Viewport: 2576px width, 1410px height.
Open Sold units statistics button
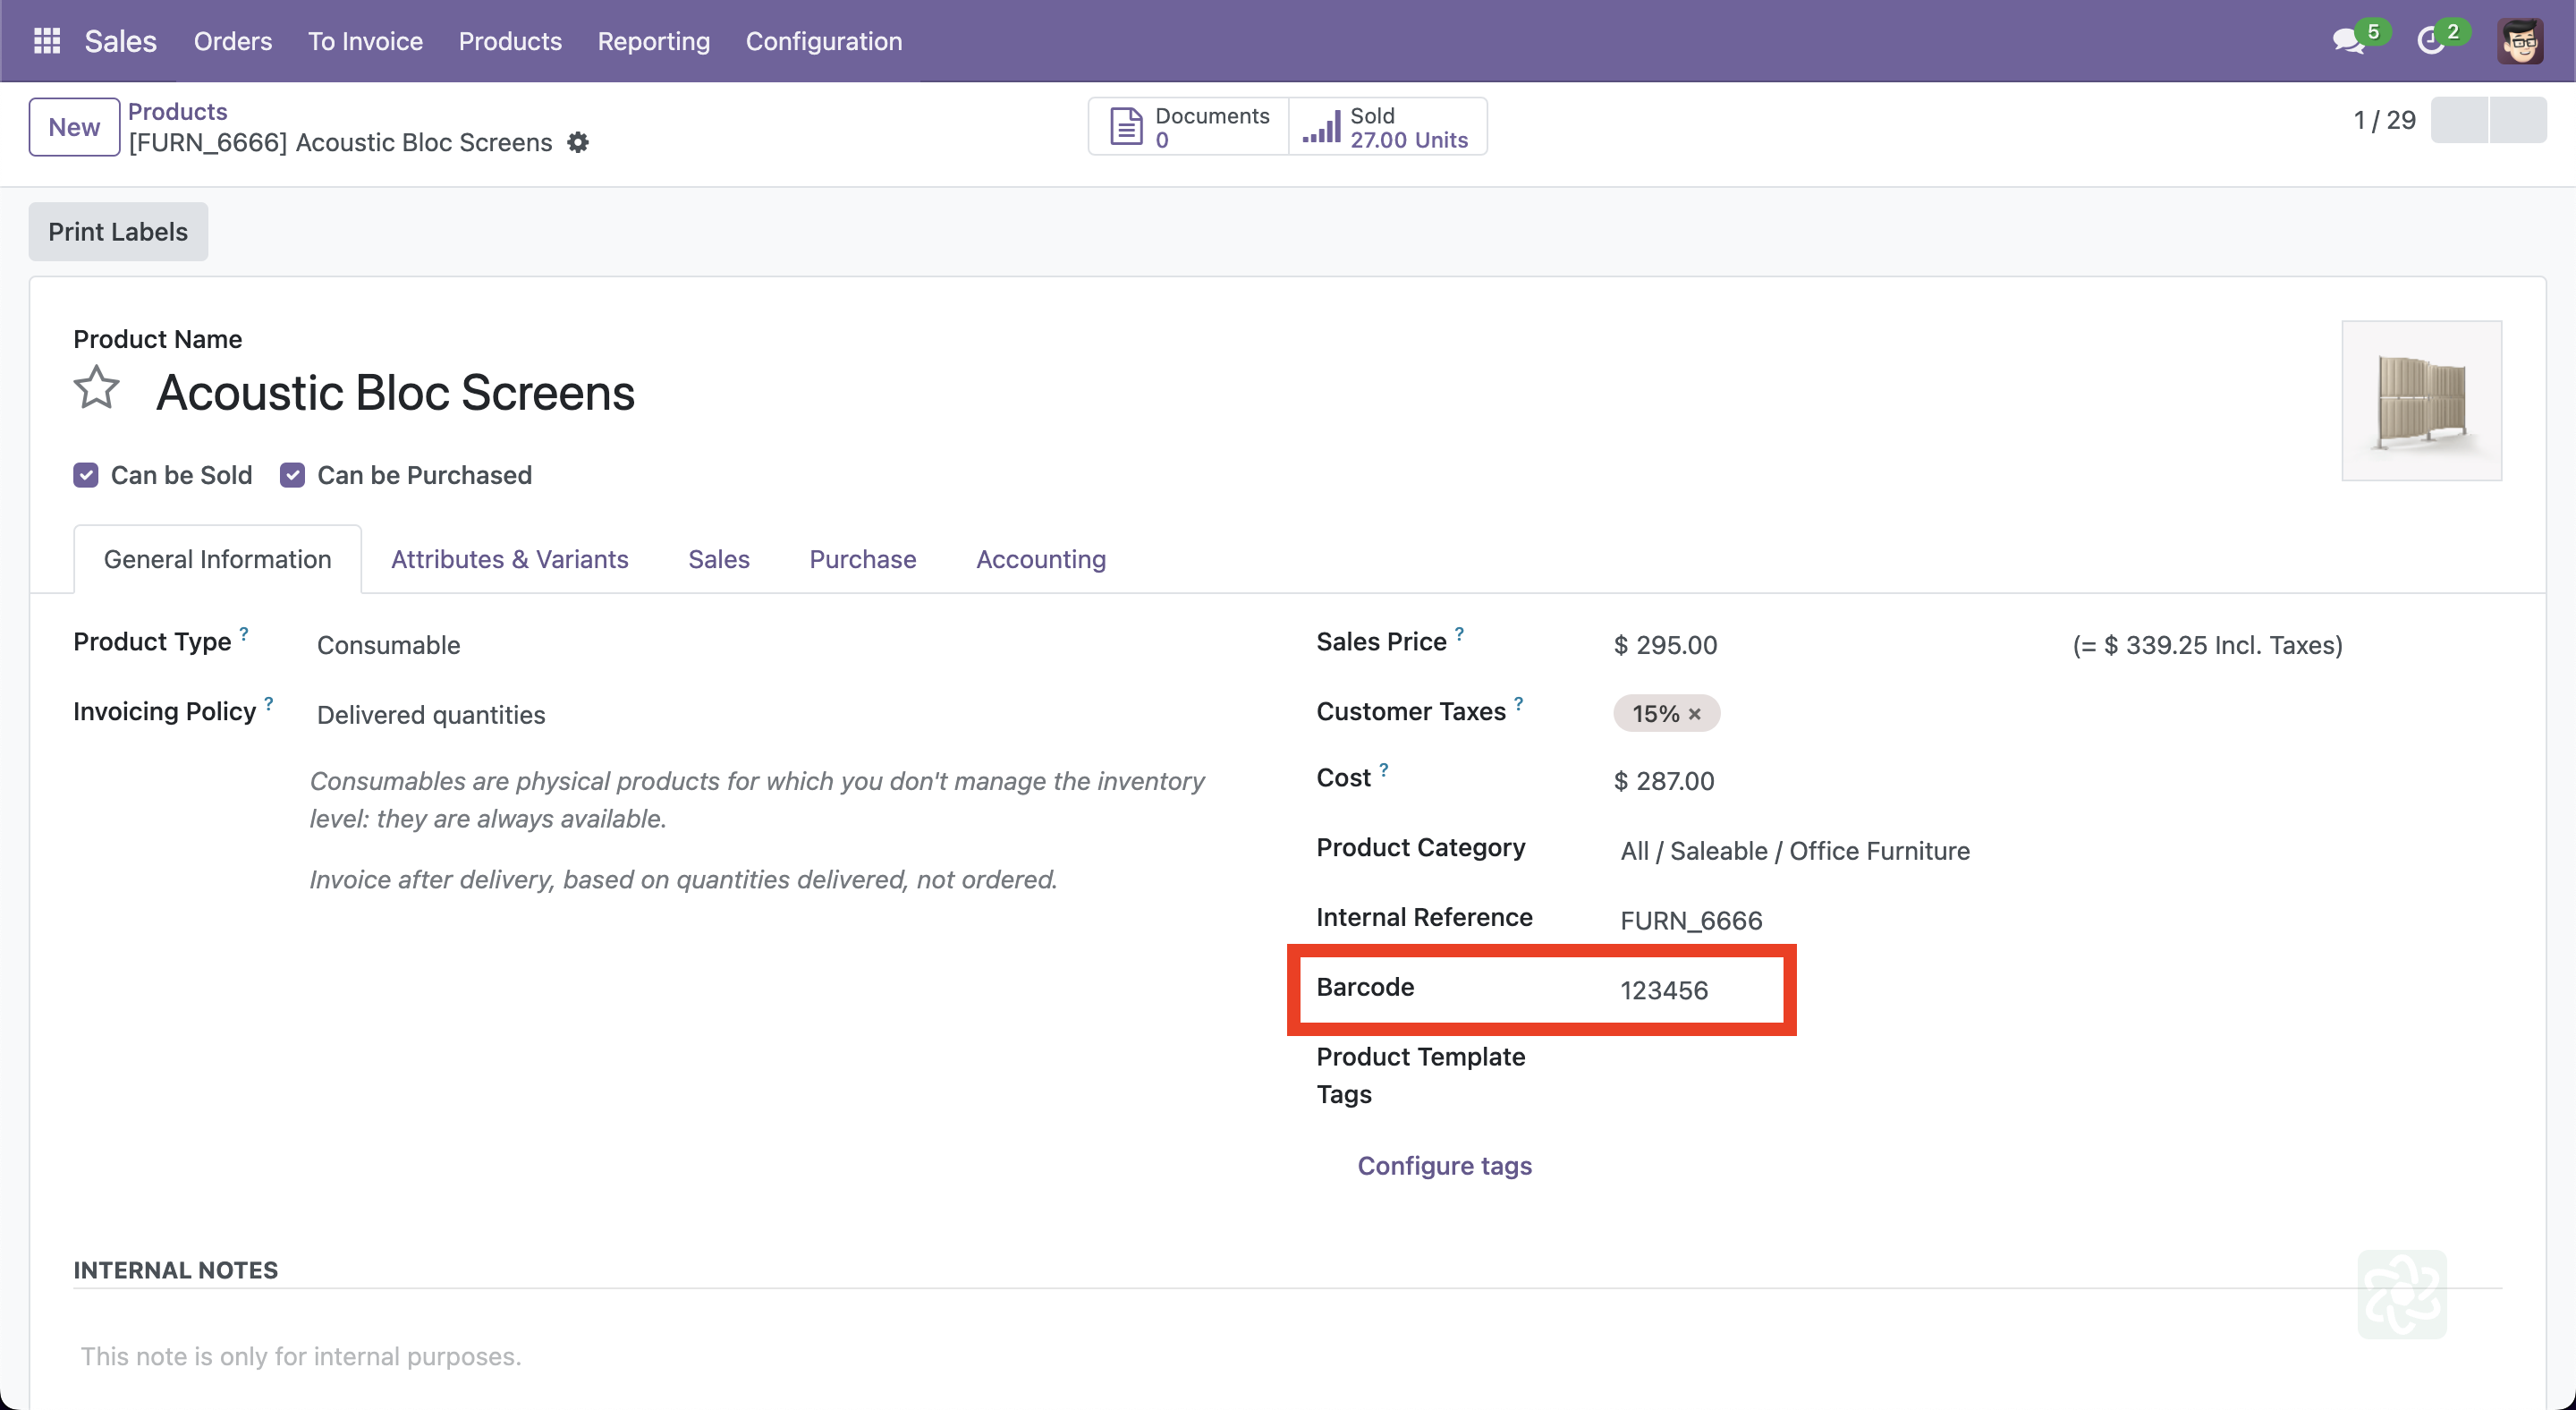1387,127
